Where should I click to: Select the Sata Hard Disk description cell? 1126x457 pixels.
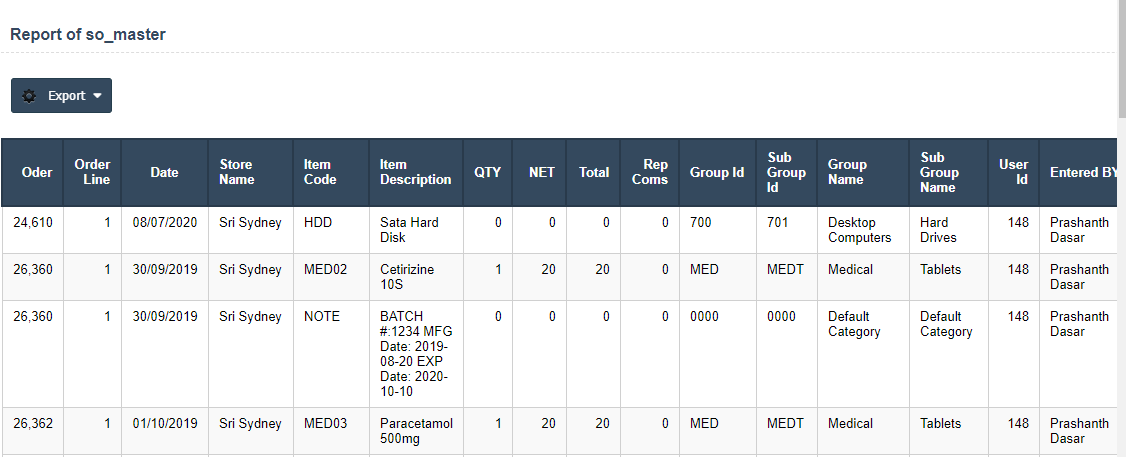(409, 230)
